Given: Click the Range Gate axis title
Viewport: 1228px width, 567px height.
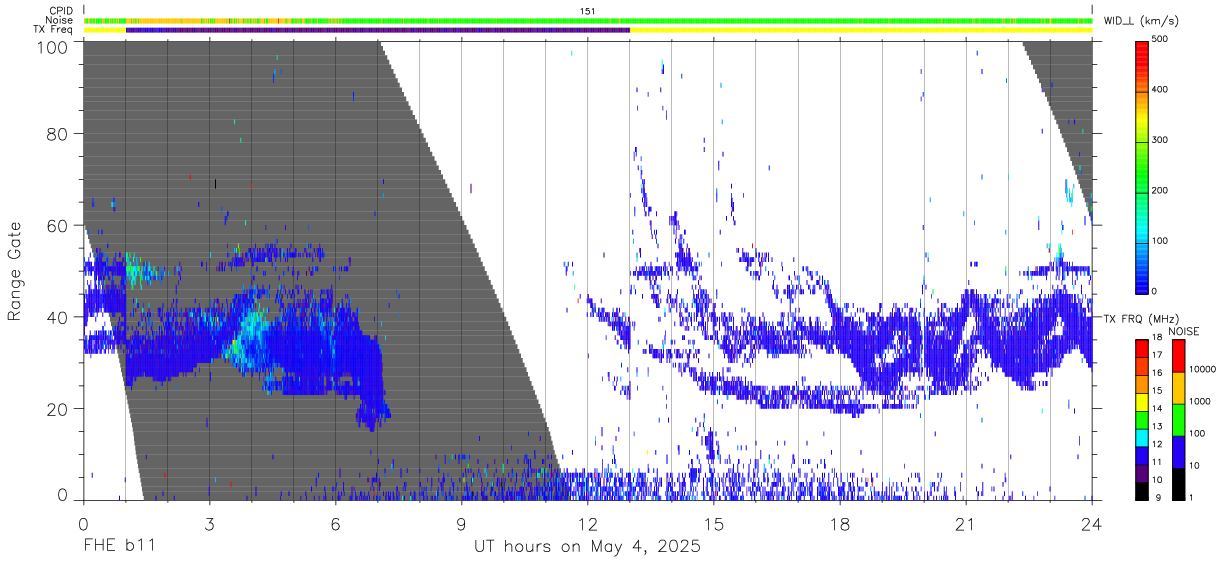Looking at the screenshot, I should click(15, 272).
